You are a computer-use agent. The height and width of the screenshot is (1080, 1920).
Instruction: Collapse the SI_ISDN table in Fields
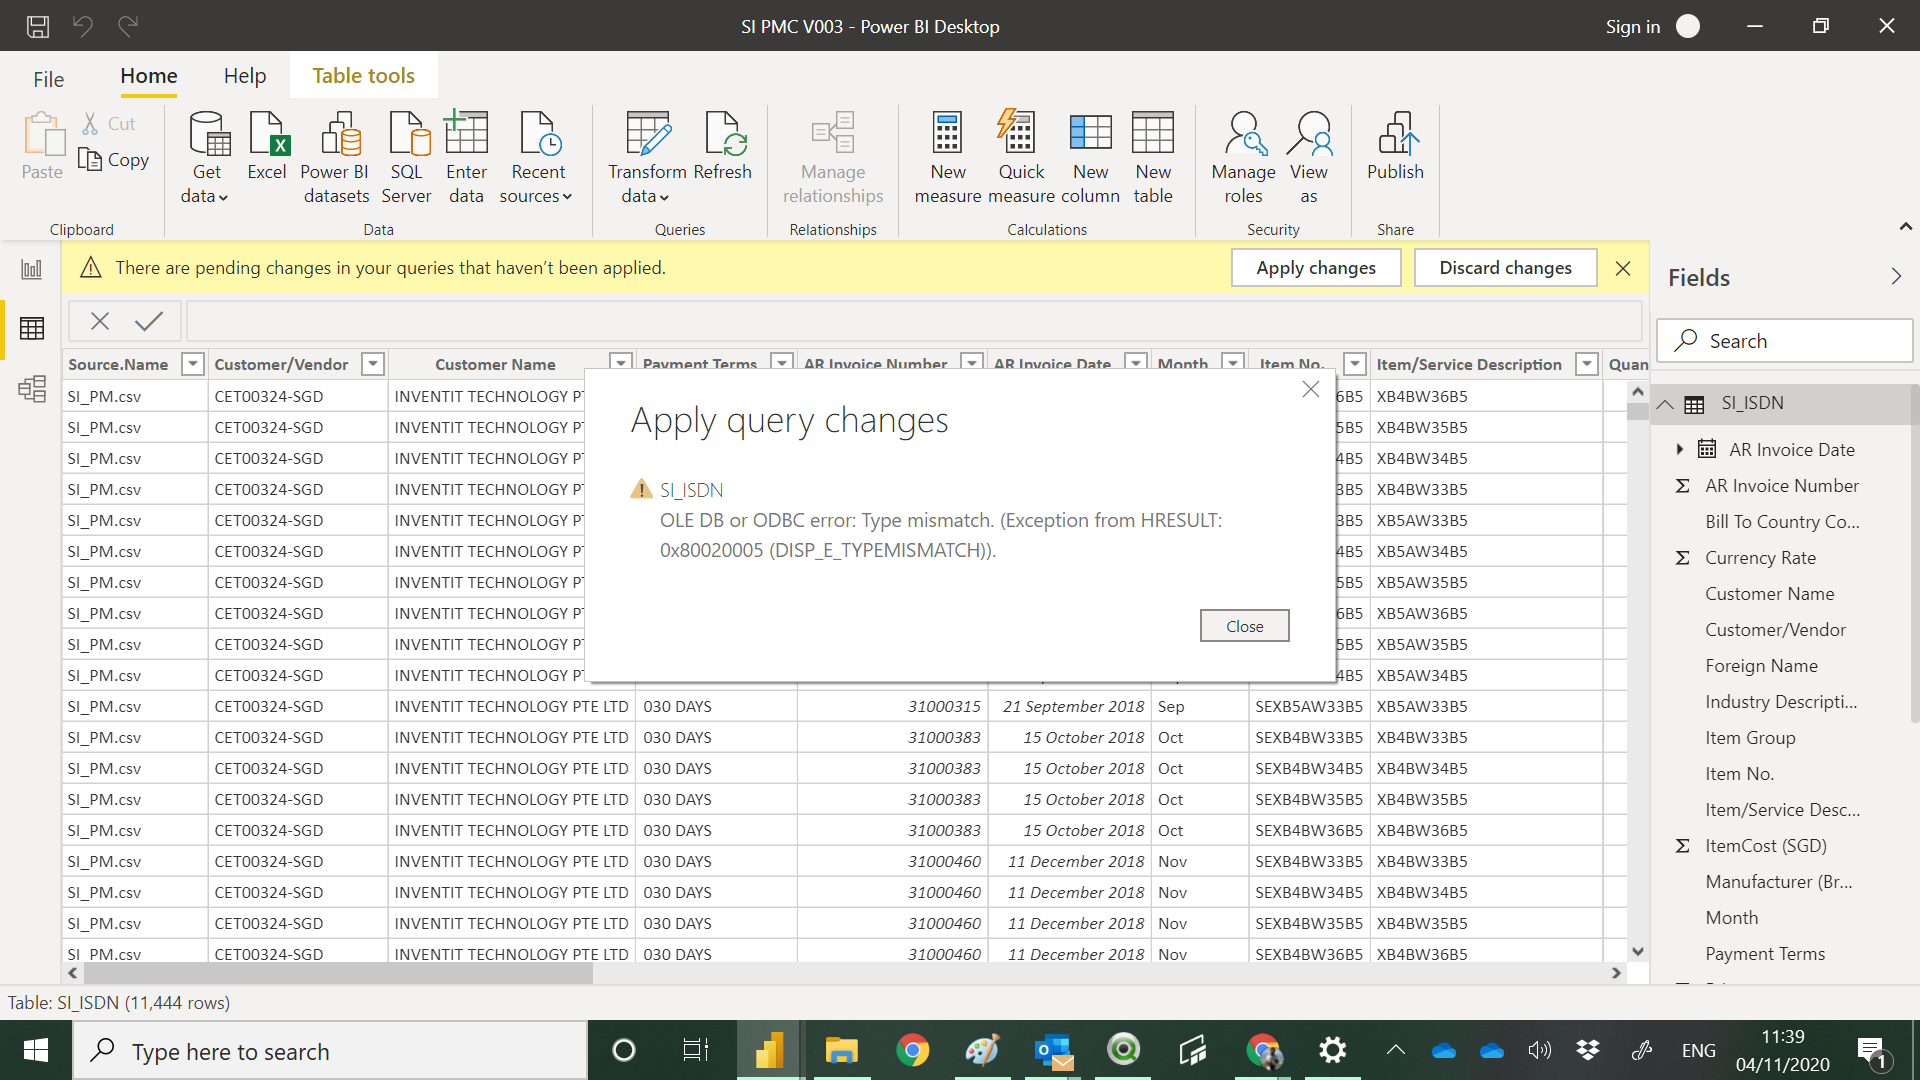click(x=1665, y=404)
